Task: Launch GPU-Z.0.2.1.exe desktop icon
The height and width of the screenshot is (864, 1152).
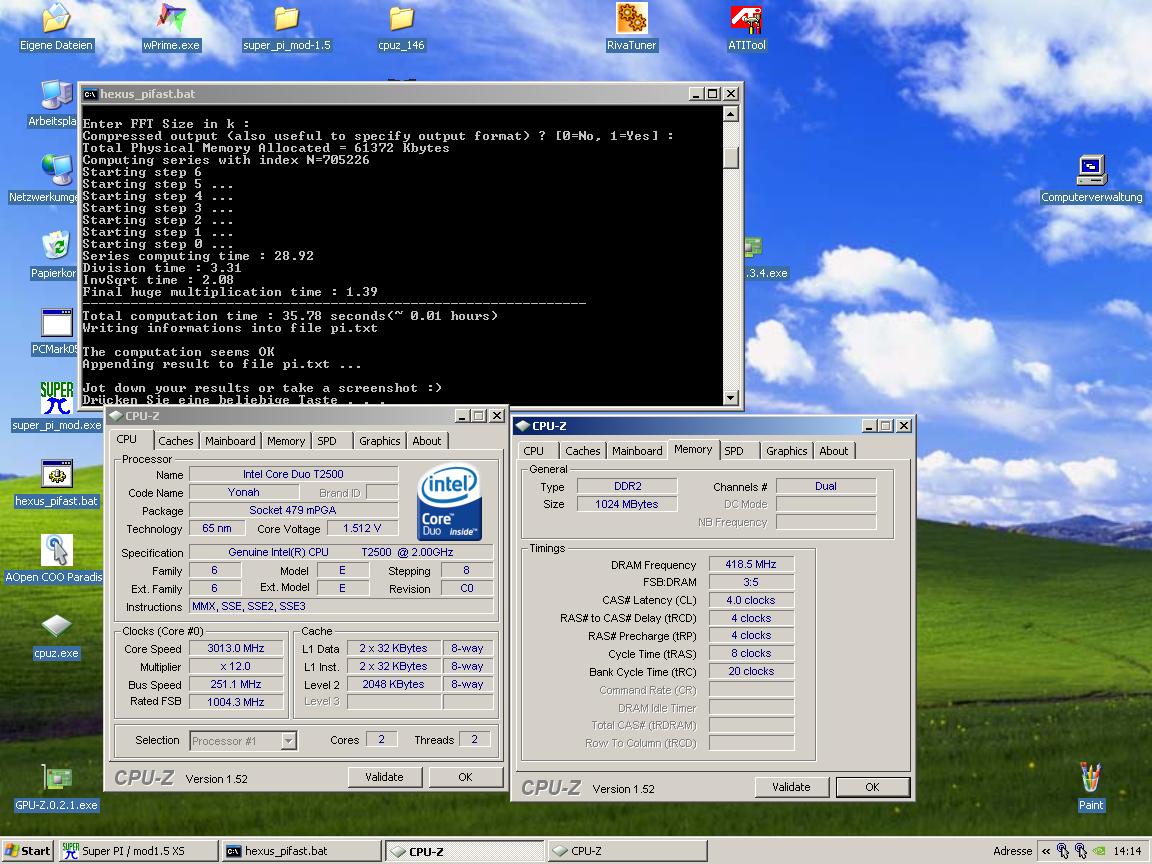Action: tap(56, 777)
